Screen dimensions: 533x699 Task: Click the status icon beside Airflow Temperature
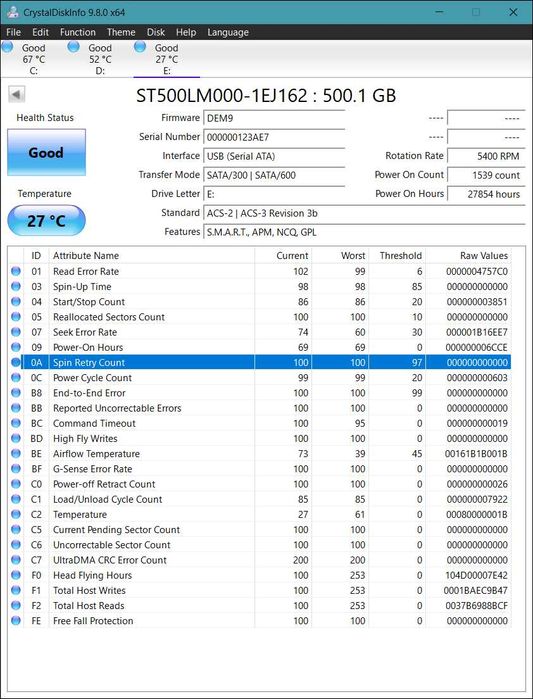tap(16, 453)
